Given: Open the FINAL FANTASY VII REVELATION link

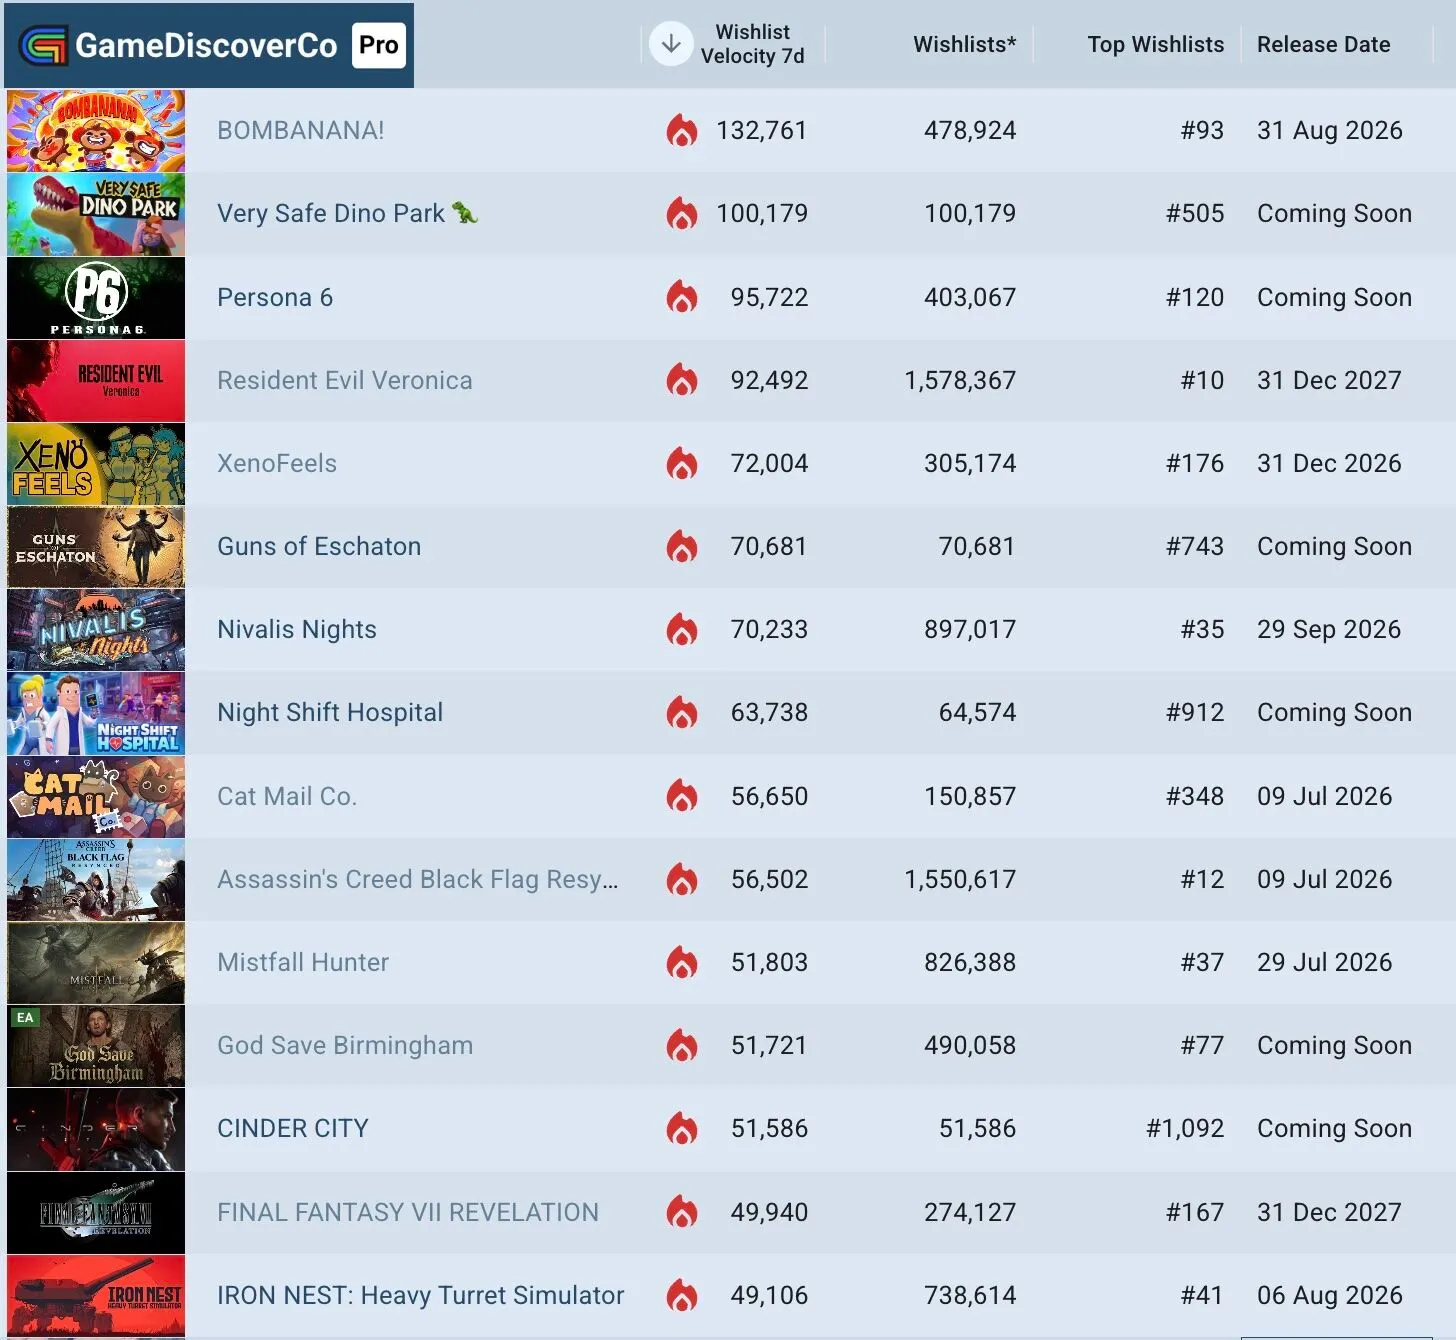Looking at the screenshot, I should [x=408, y=1212].
